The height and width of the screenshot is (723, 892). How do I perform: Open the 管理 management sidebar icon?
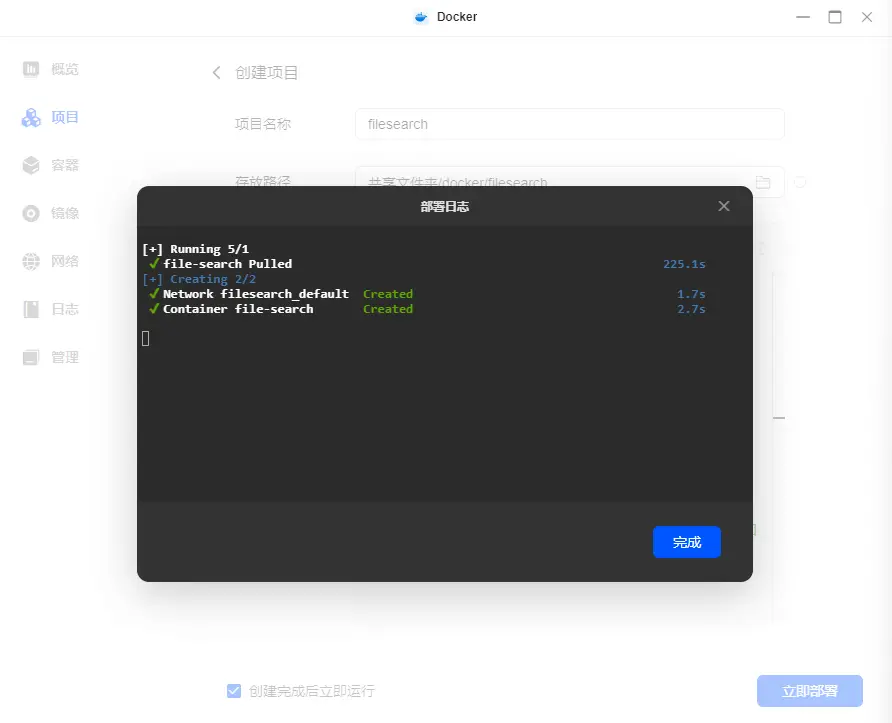point(31,357)
